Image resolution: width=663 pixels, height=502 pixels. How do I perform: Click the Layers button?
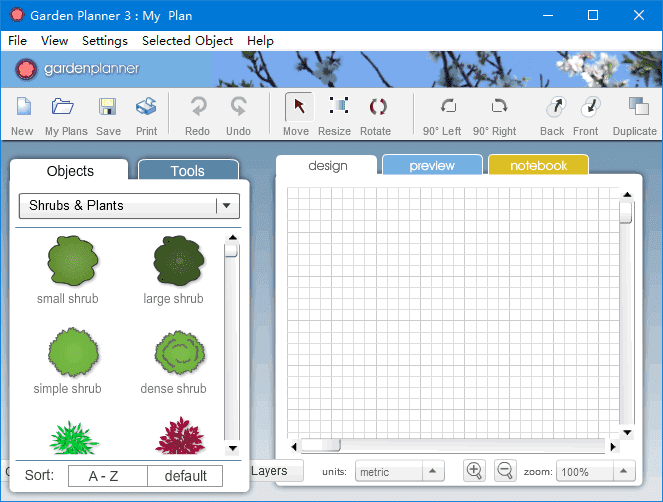tap(269, 471)
